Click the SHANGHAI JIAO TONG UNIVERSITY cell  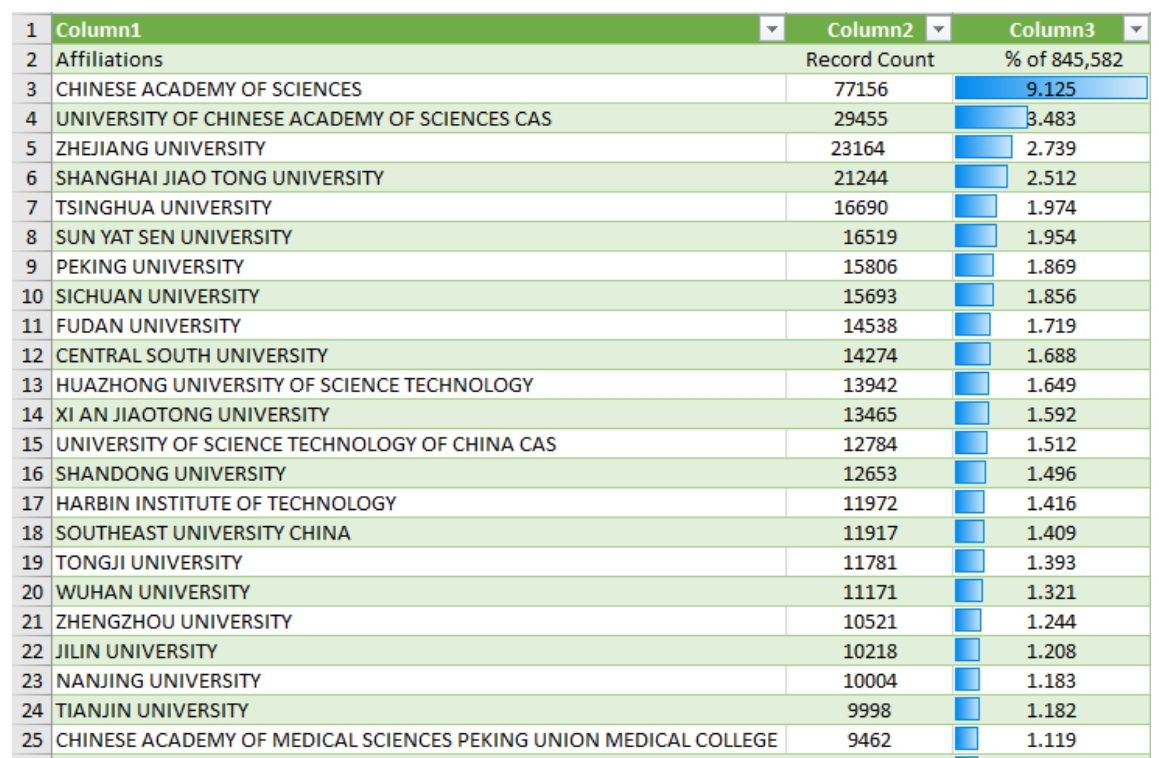pyautogui.click(x=418, y=177)
